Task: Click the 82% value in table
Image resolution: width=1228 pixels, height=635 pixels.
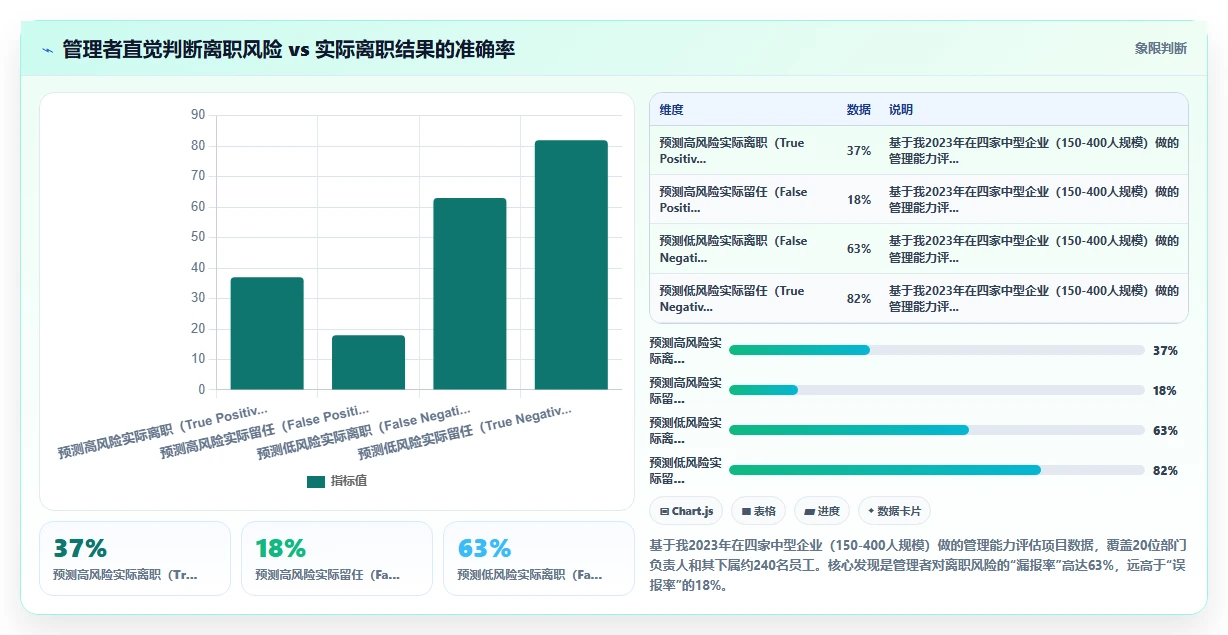Action: 858,299
